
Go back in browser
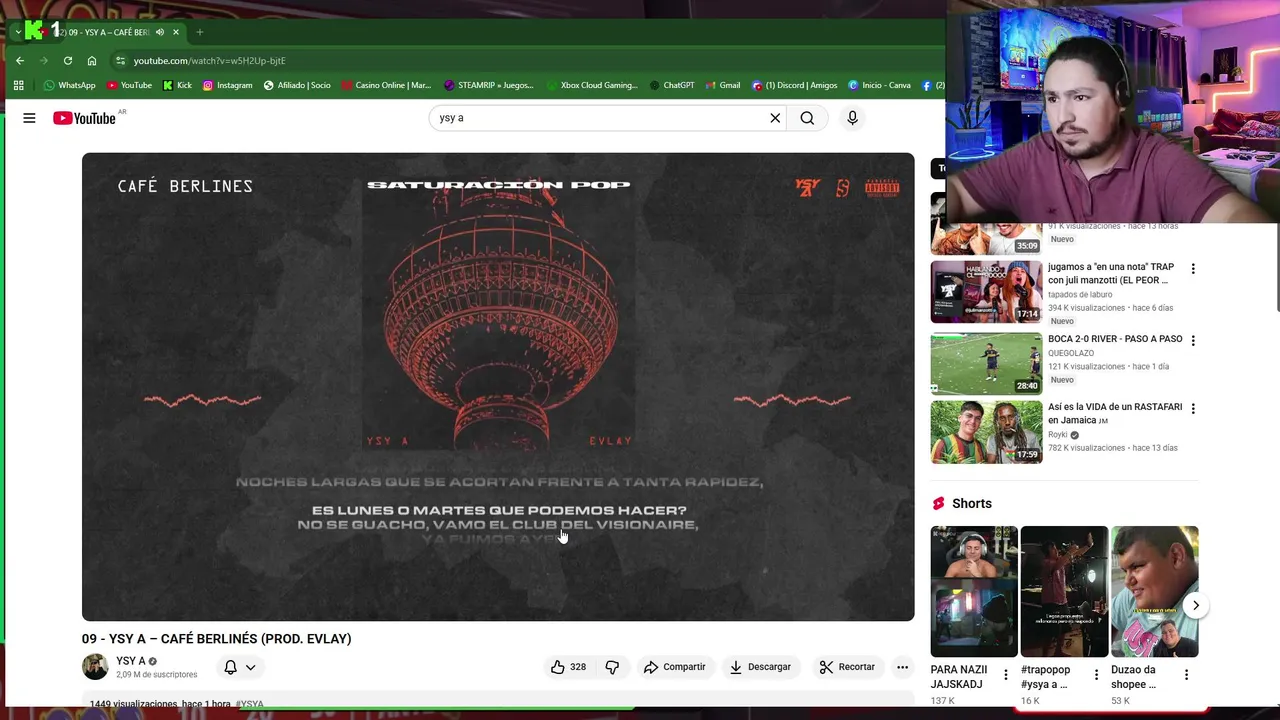[x=20, y=60]
